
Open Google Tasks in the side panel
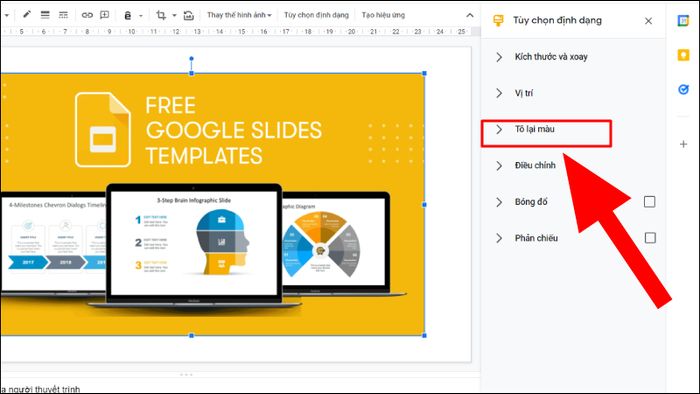tap(683, 89)
